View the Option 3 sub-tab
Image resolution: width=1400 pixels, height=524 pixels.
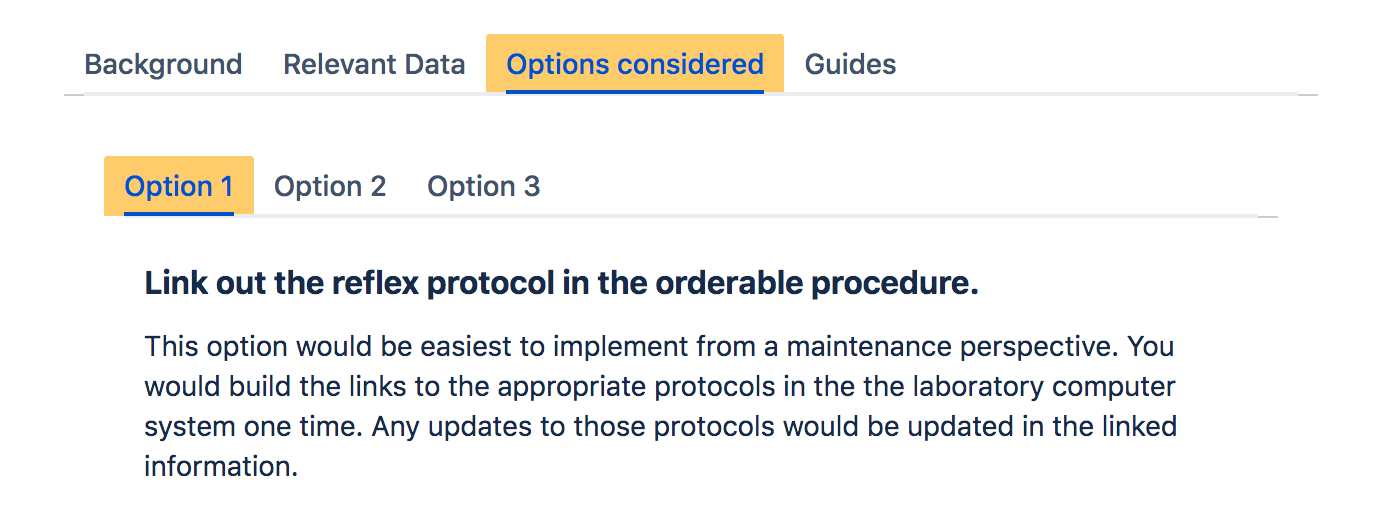point(484,187)
